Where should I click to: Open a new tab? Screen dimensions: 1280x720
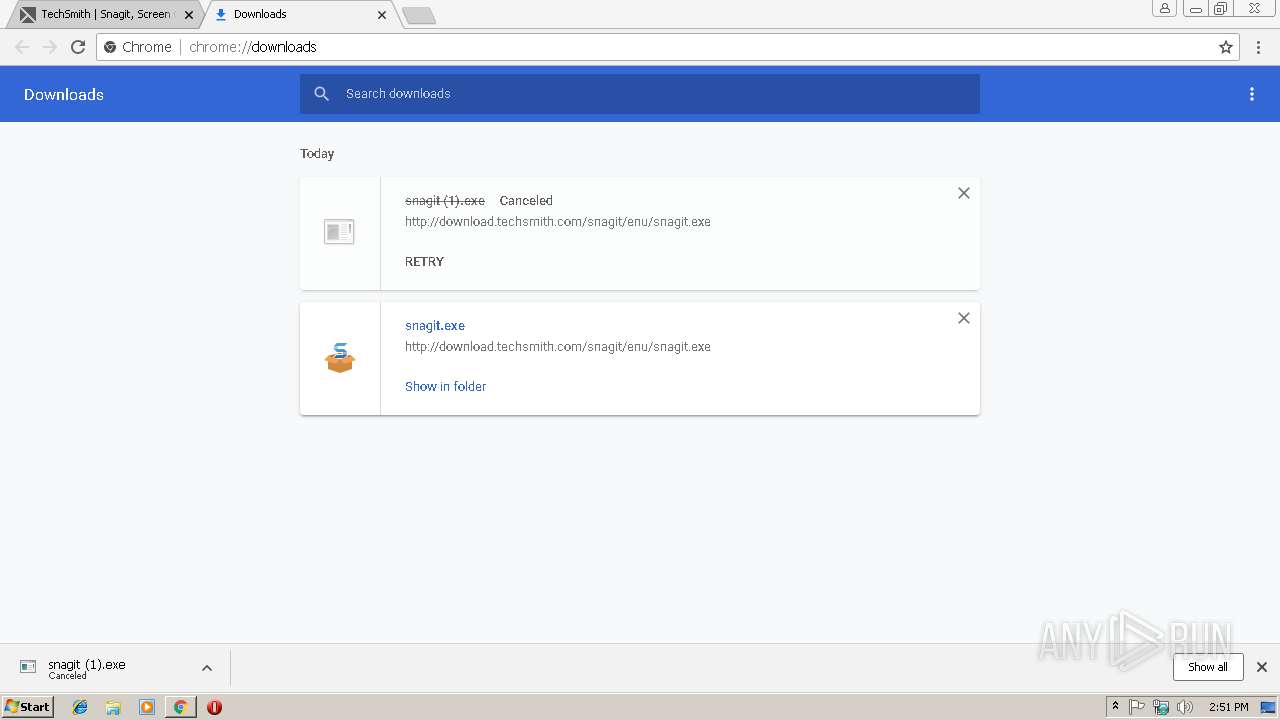pos(419,15)
